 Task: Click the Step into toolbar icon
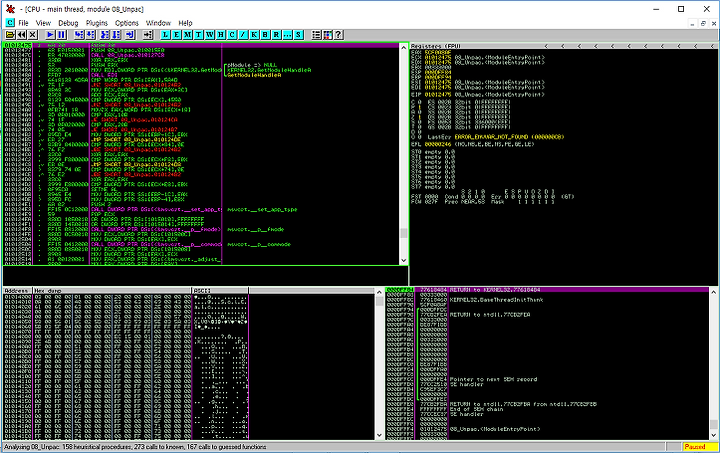[x=79, y=35]
